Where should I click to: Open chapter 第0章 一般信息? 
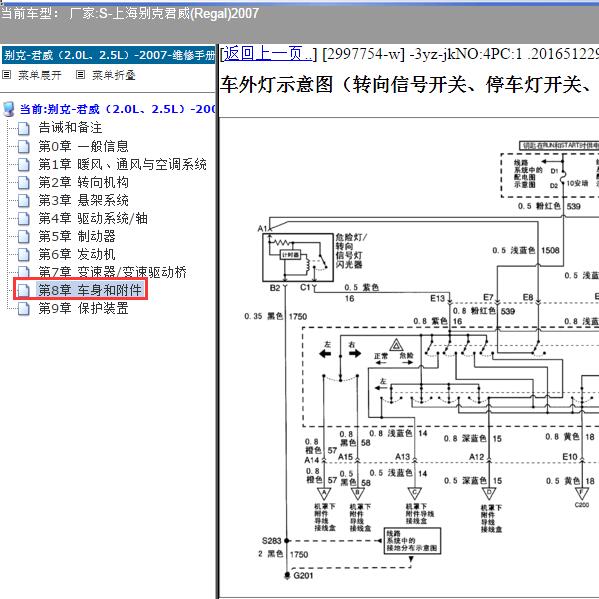(x=83, y=146)
